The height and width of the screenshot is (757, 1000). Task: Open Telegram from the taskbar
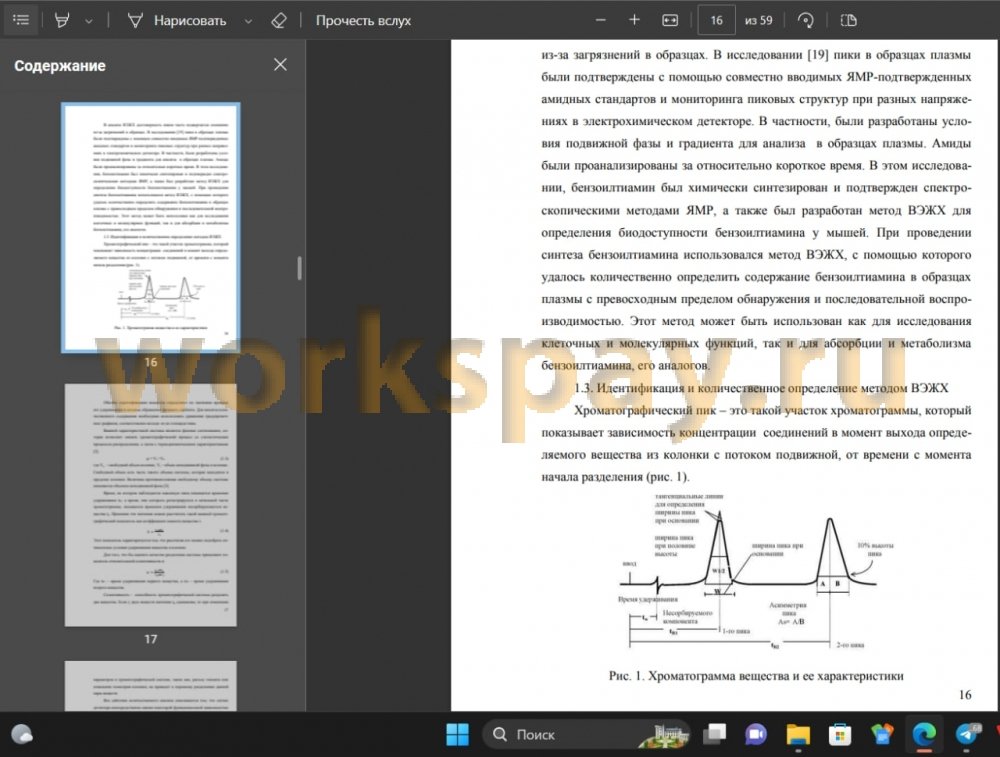[967, 735]
